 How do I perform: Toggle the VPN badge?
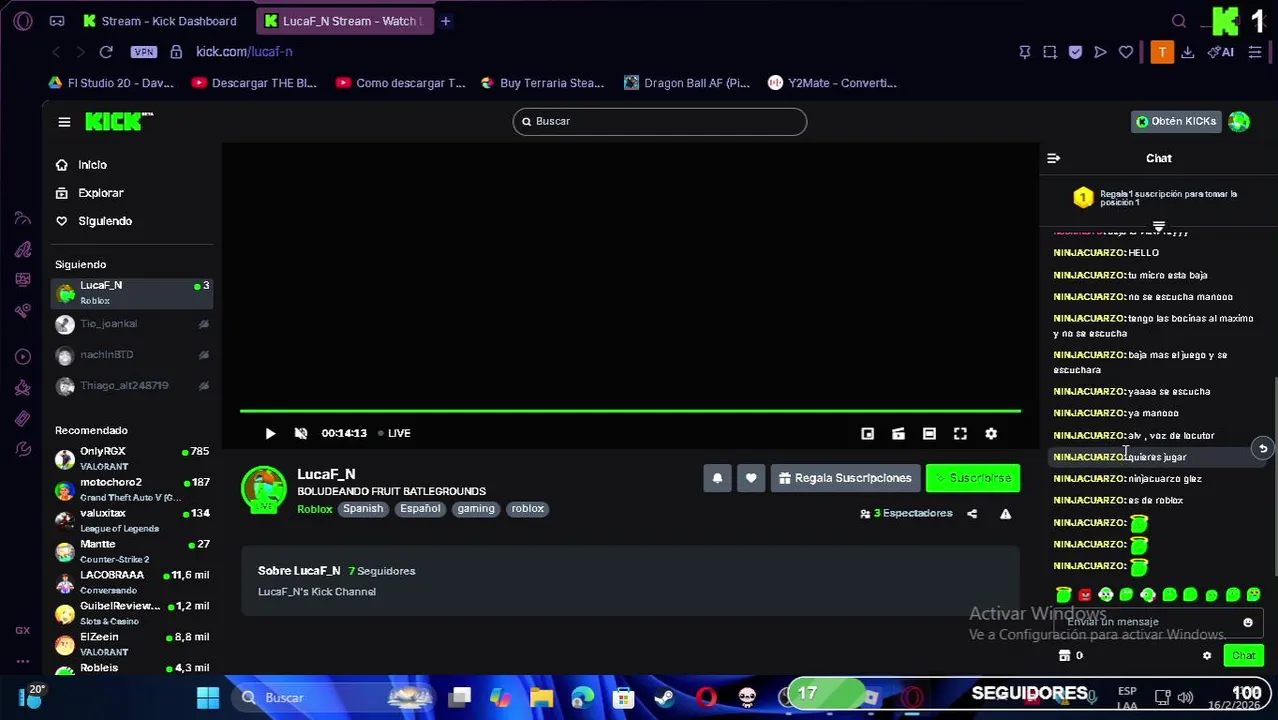144,52
